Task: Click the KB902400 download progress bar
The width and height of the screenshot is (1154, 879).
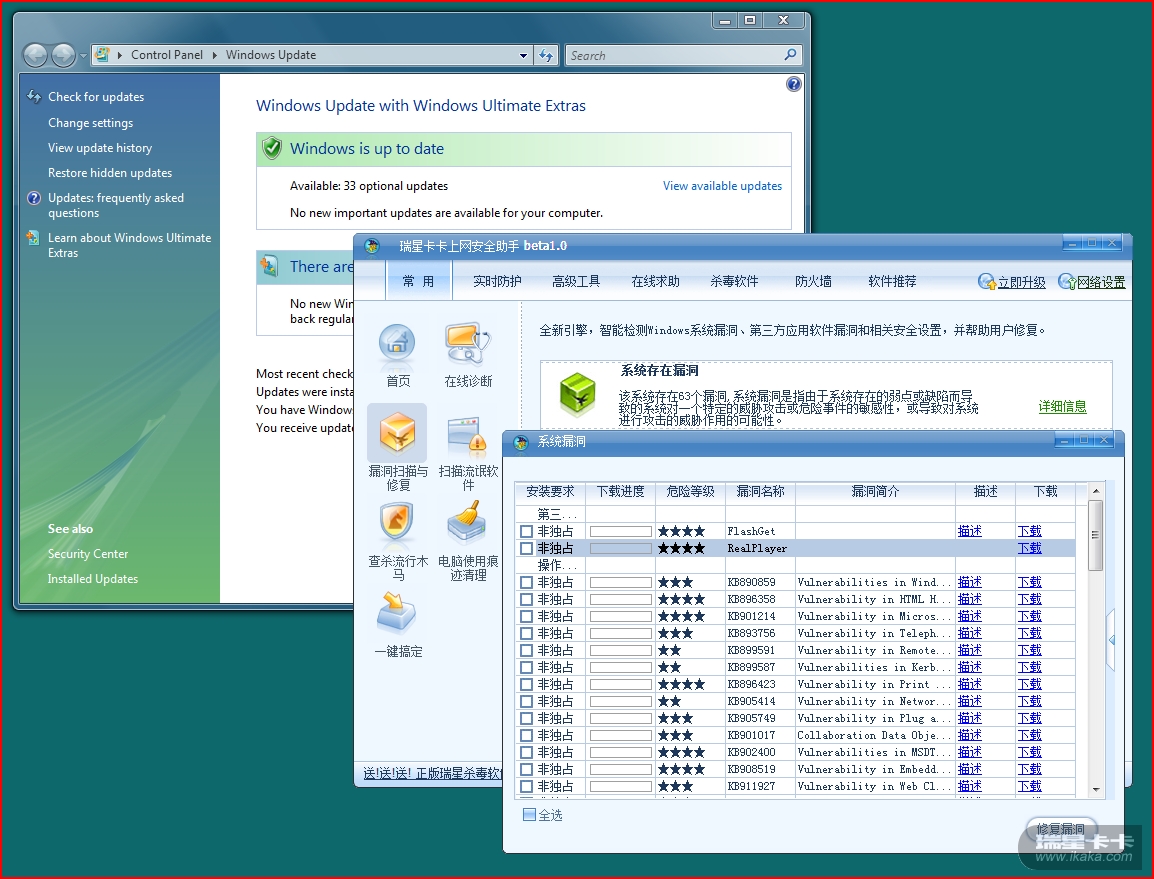Action: (620, 752)
